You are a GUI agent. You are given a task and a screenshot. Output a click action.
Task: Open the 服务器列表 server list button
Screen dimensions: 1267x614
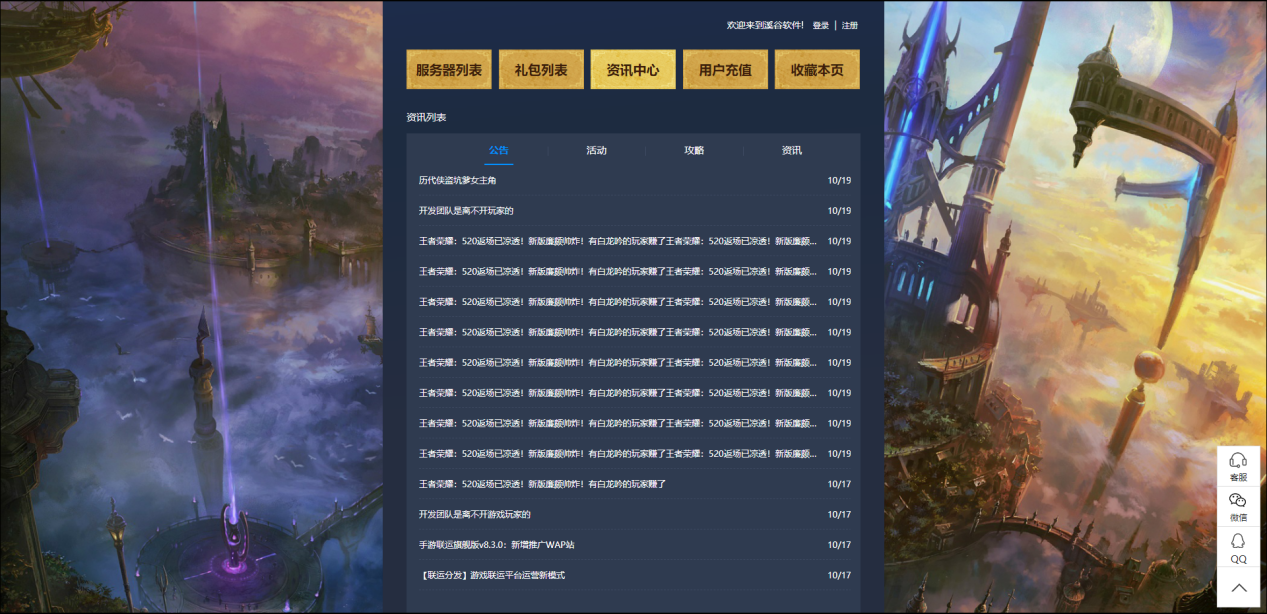pyautogui.click(x=449, y=70)
